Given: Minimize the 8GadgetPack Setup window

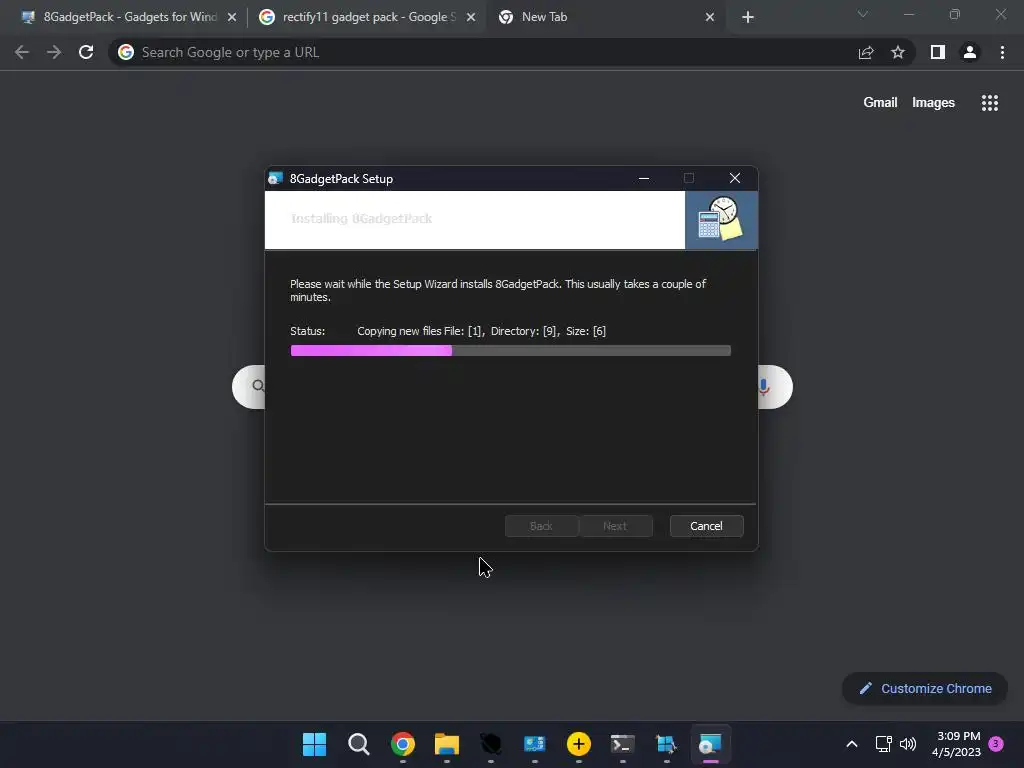Looking at the screenshot, I should click(643, 178).
